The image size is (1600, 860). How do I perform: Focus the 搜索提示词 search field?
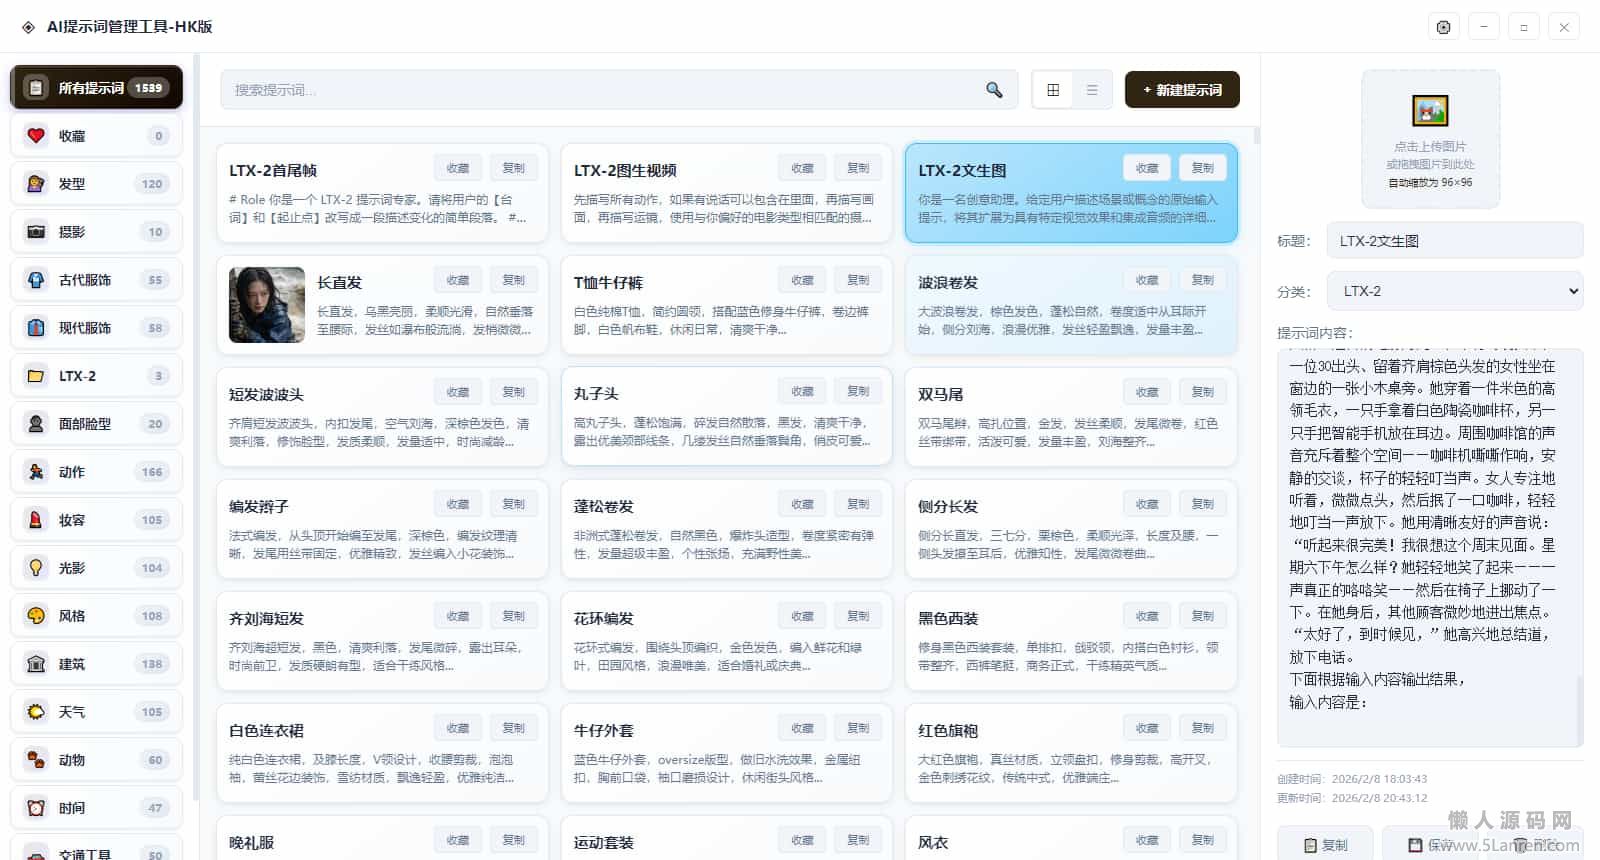(x=600, y=90)
